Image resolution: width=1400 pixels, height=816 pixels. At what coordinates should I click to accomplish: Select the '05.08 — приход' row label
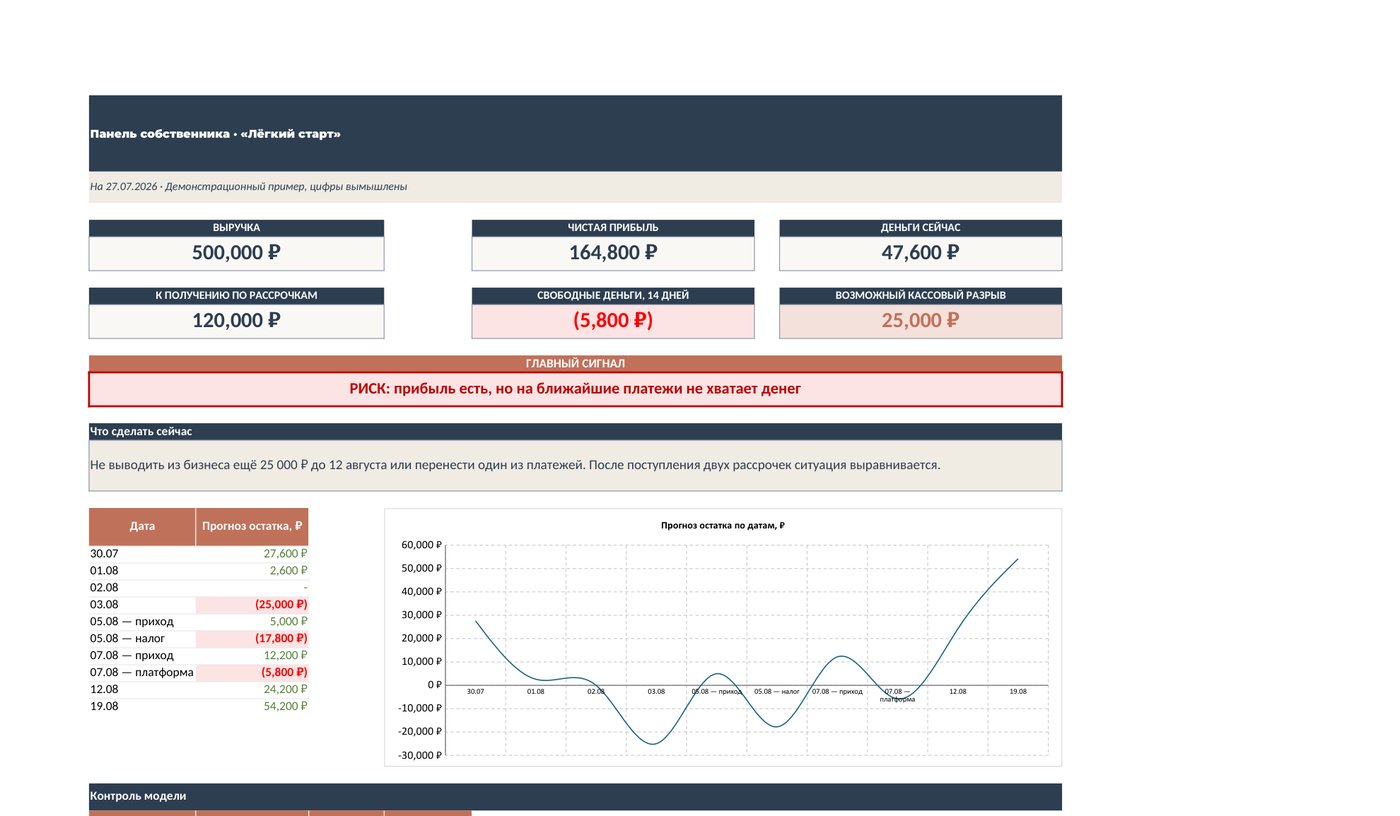click(142, 622)
